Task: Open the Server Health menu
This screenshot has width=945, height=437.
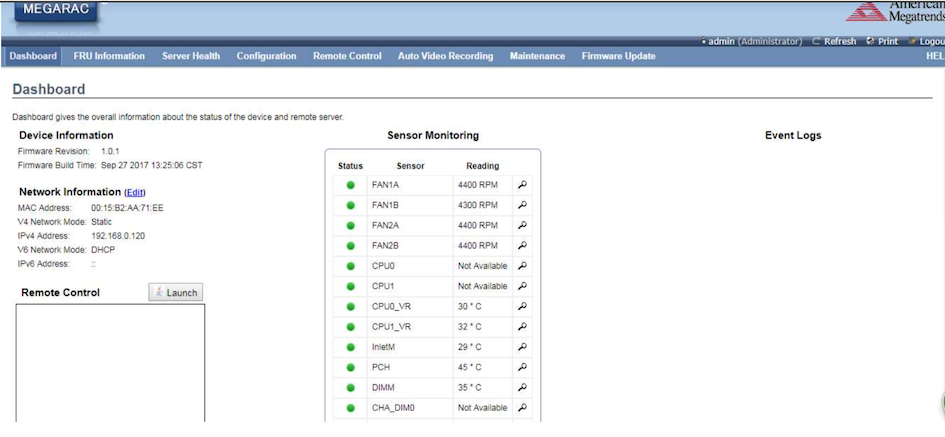Action: [x=191, y=56]
